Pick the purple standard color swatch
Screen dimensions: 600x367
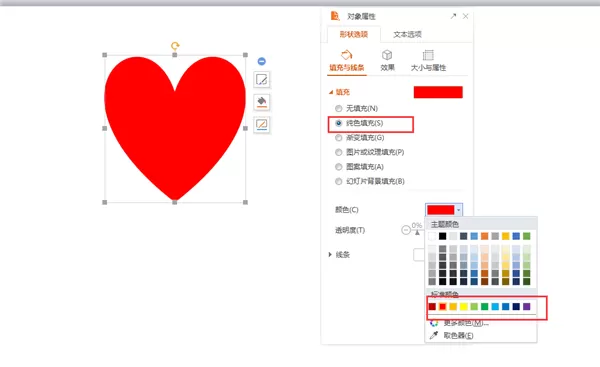pos(527,307)
